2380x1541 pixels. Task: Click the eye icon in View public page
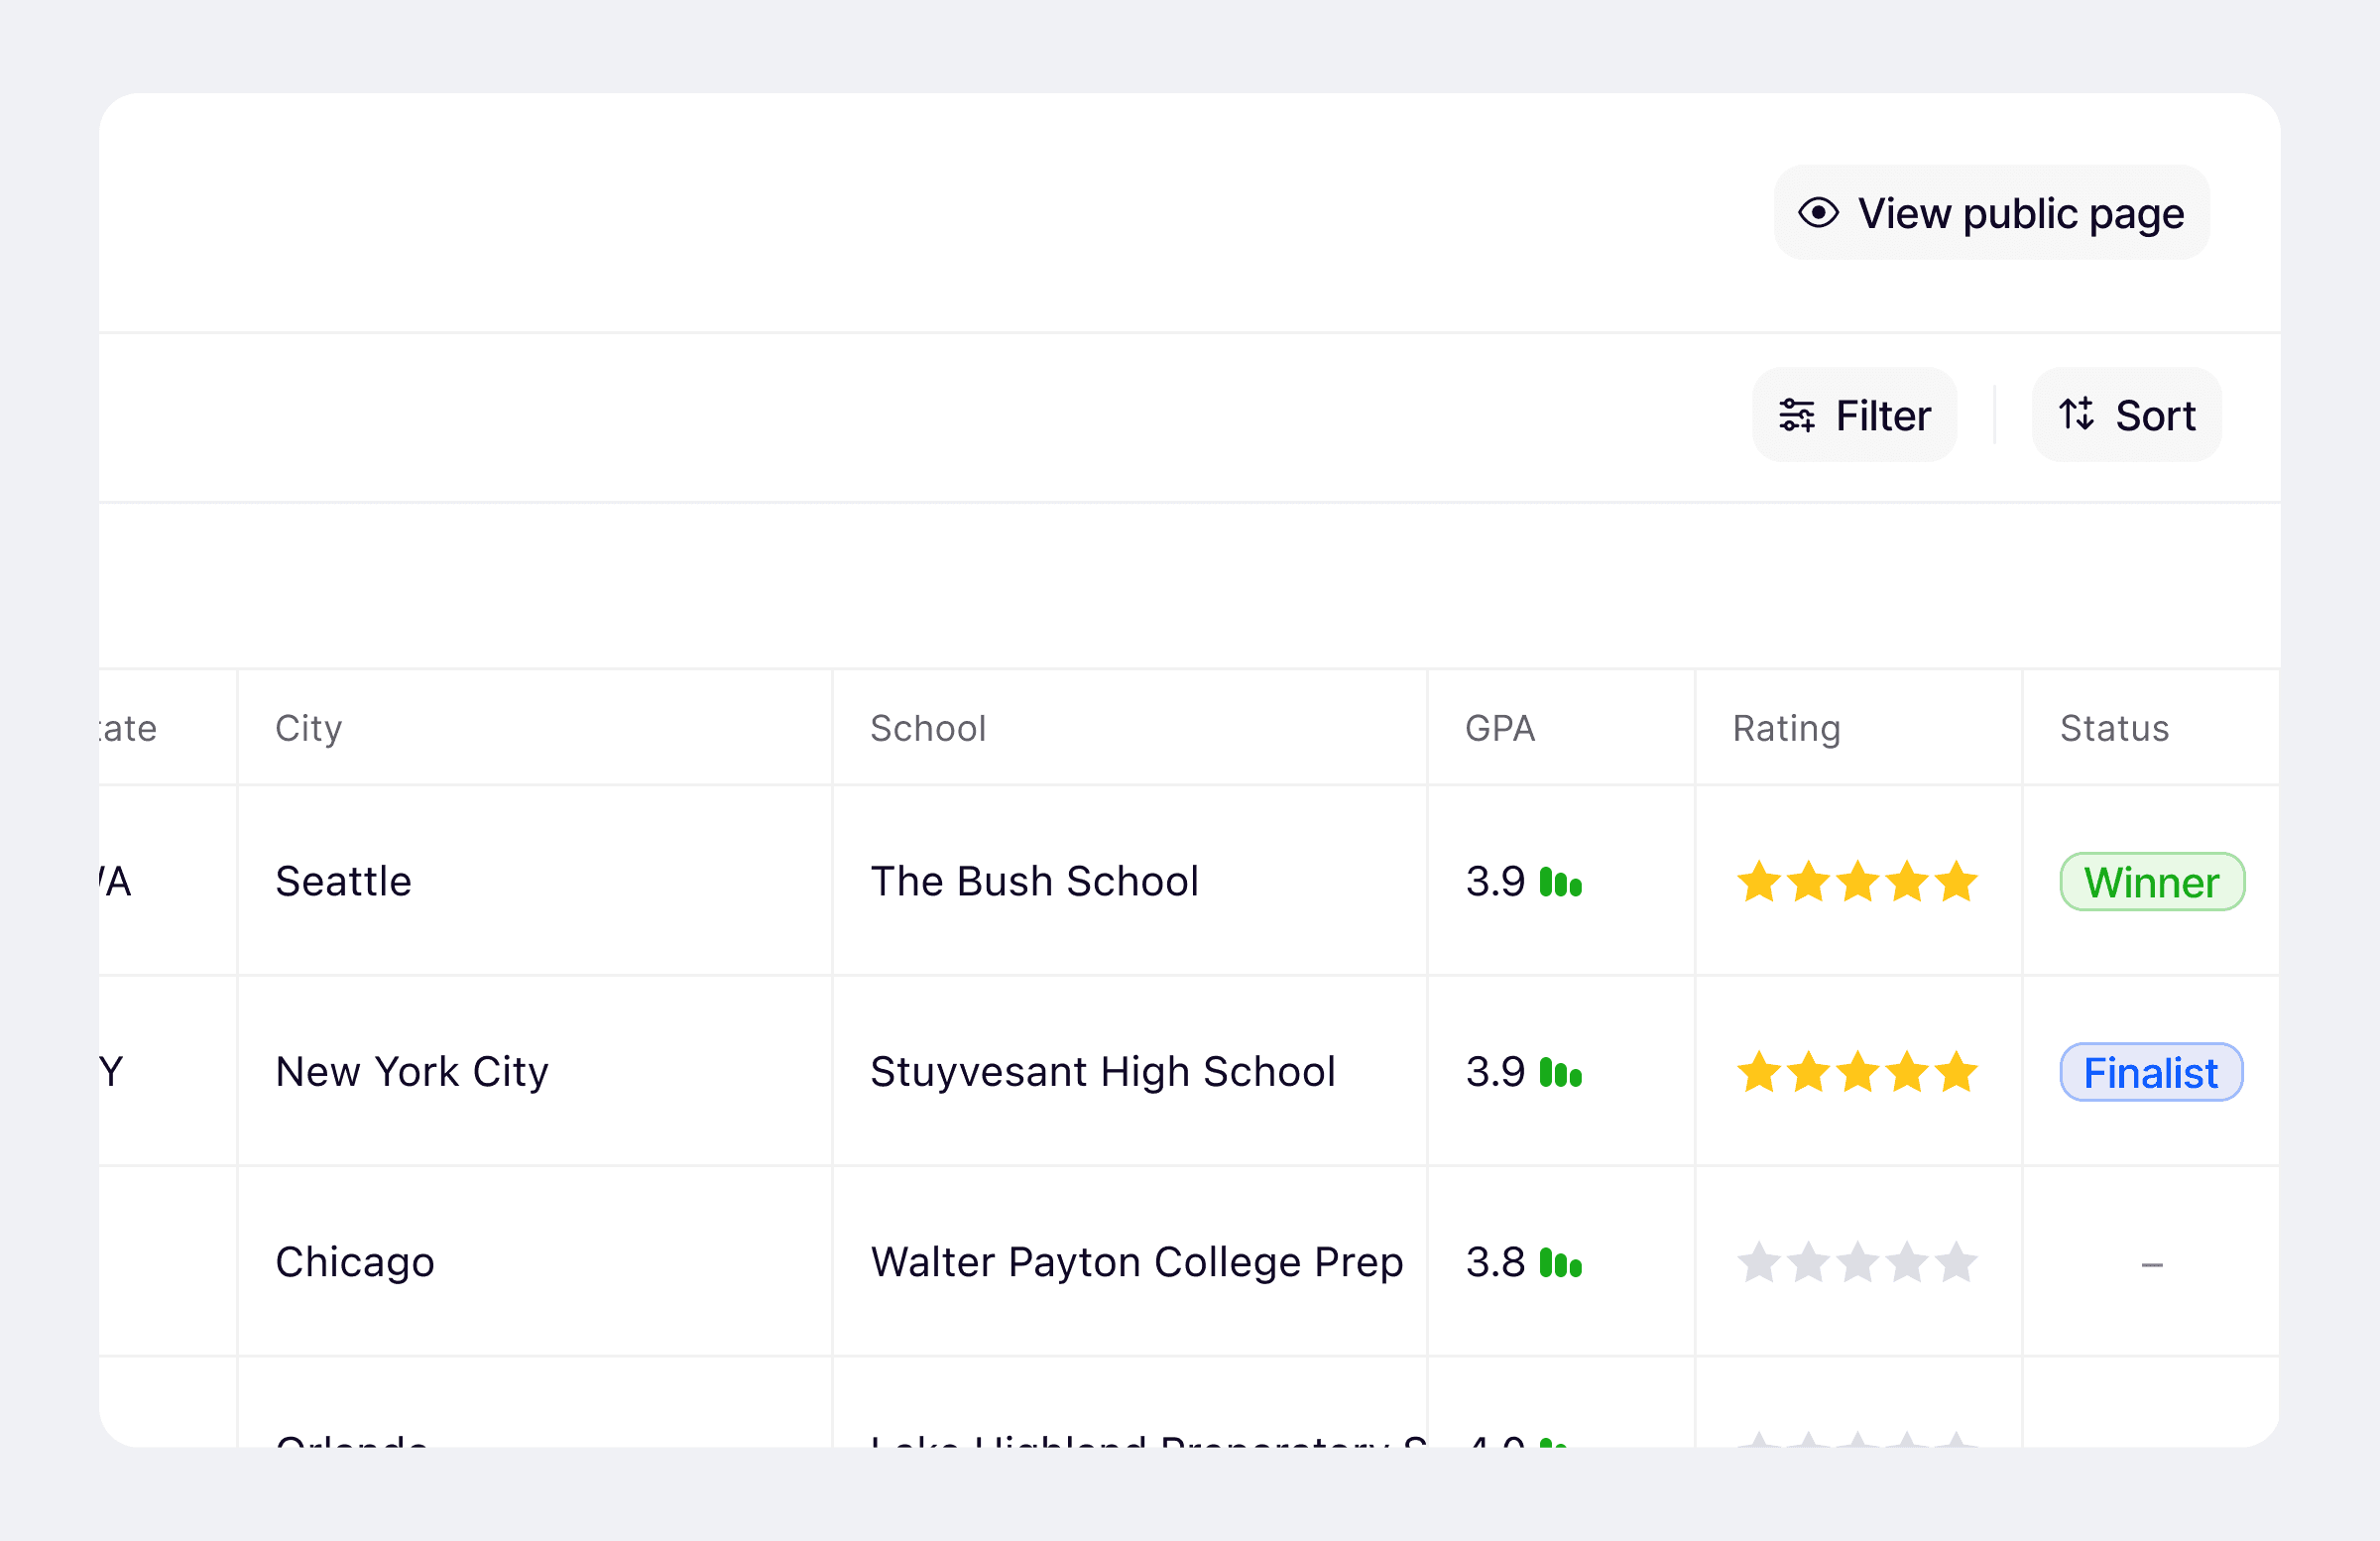pos(1818,213)
